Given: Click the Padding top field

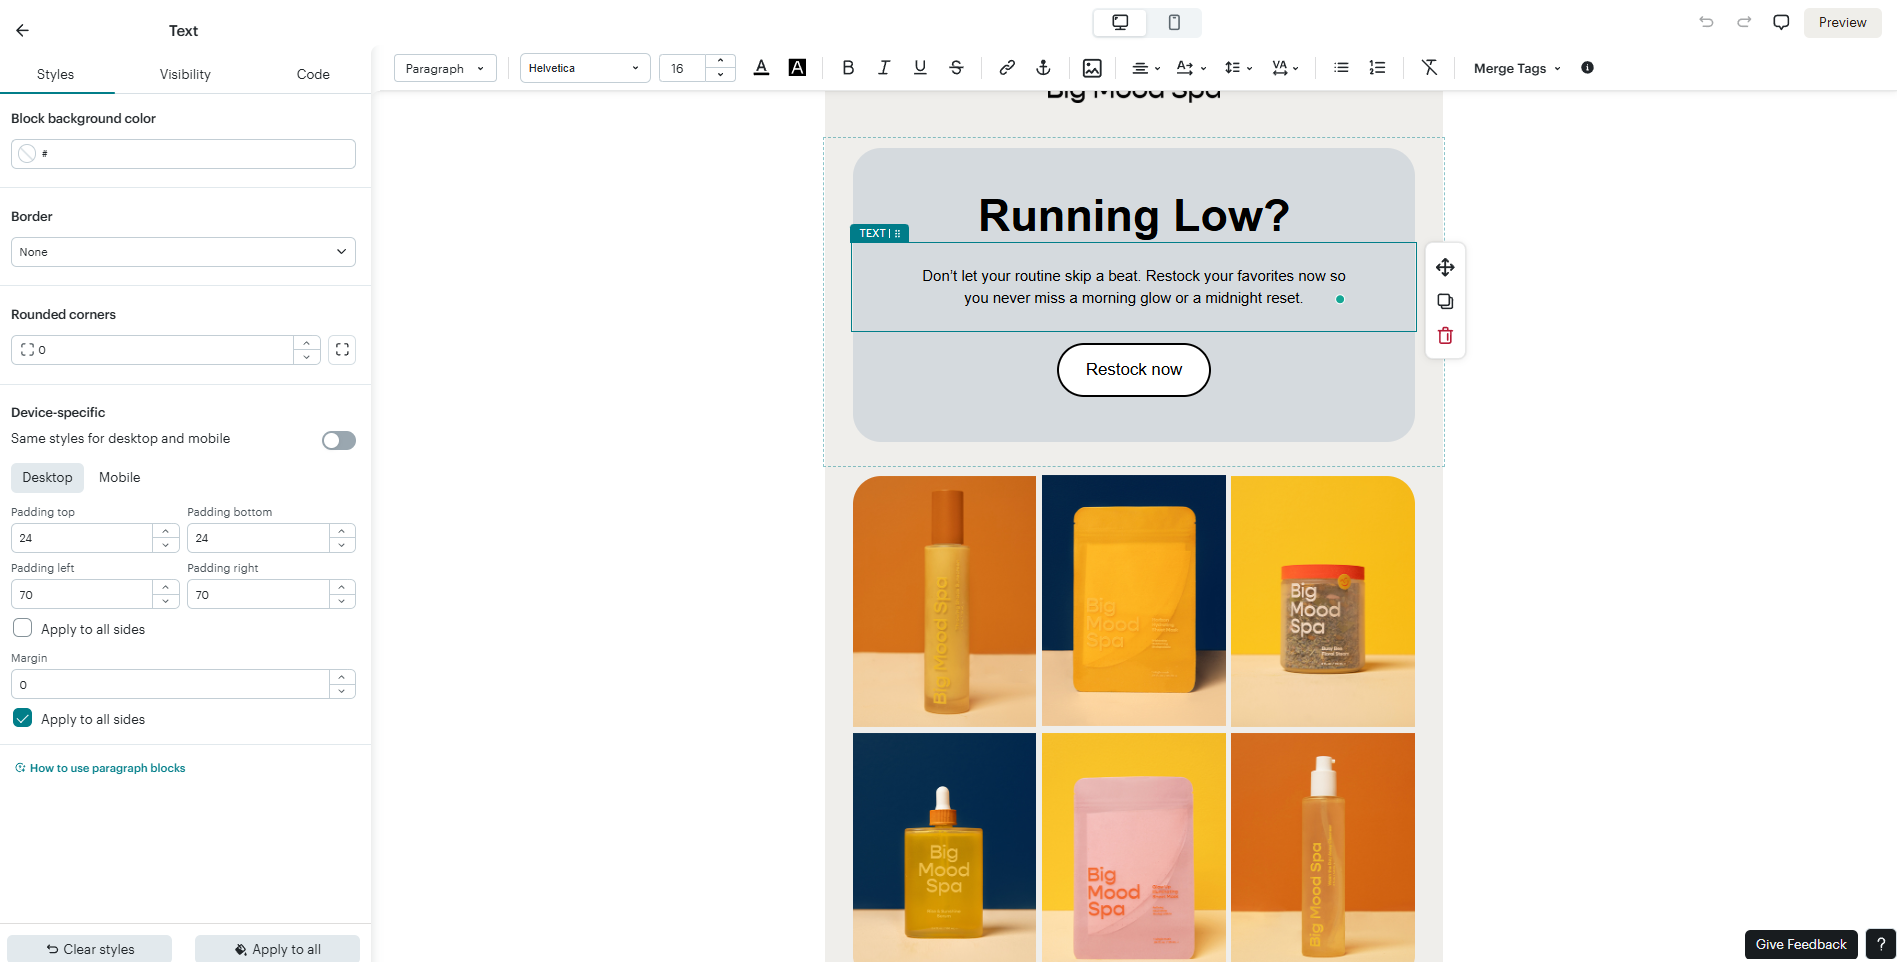Looking at the screenshot, I should tap(82, 538).
